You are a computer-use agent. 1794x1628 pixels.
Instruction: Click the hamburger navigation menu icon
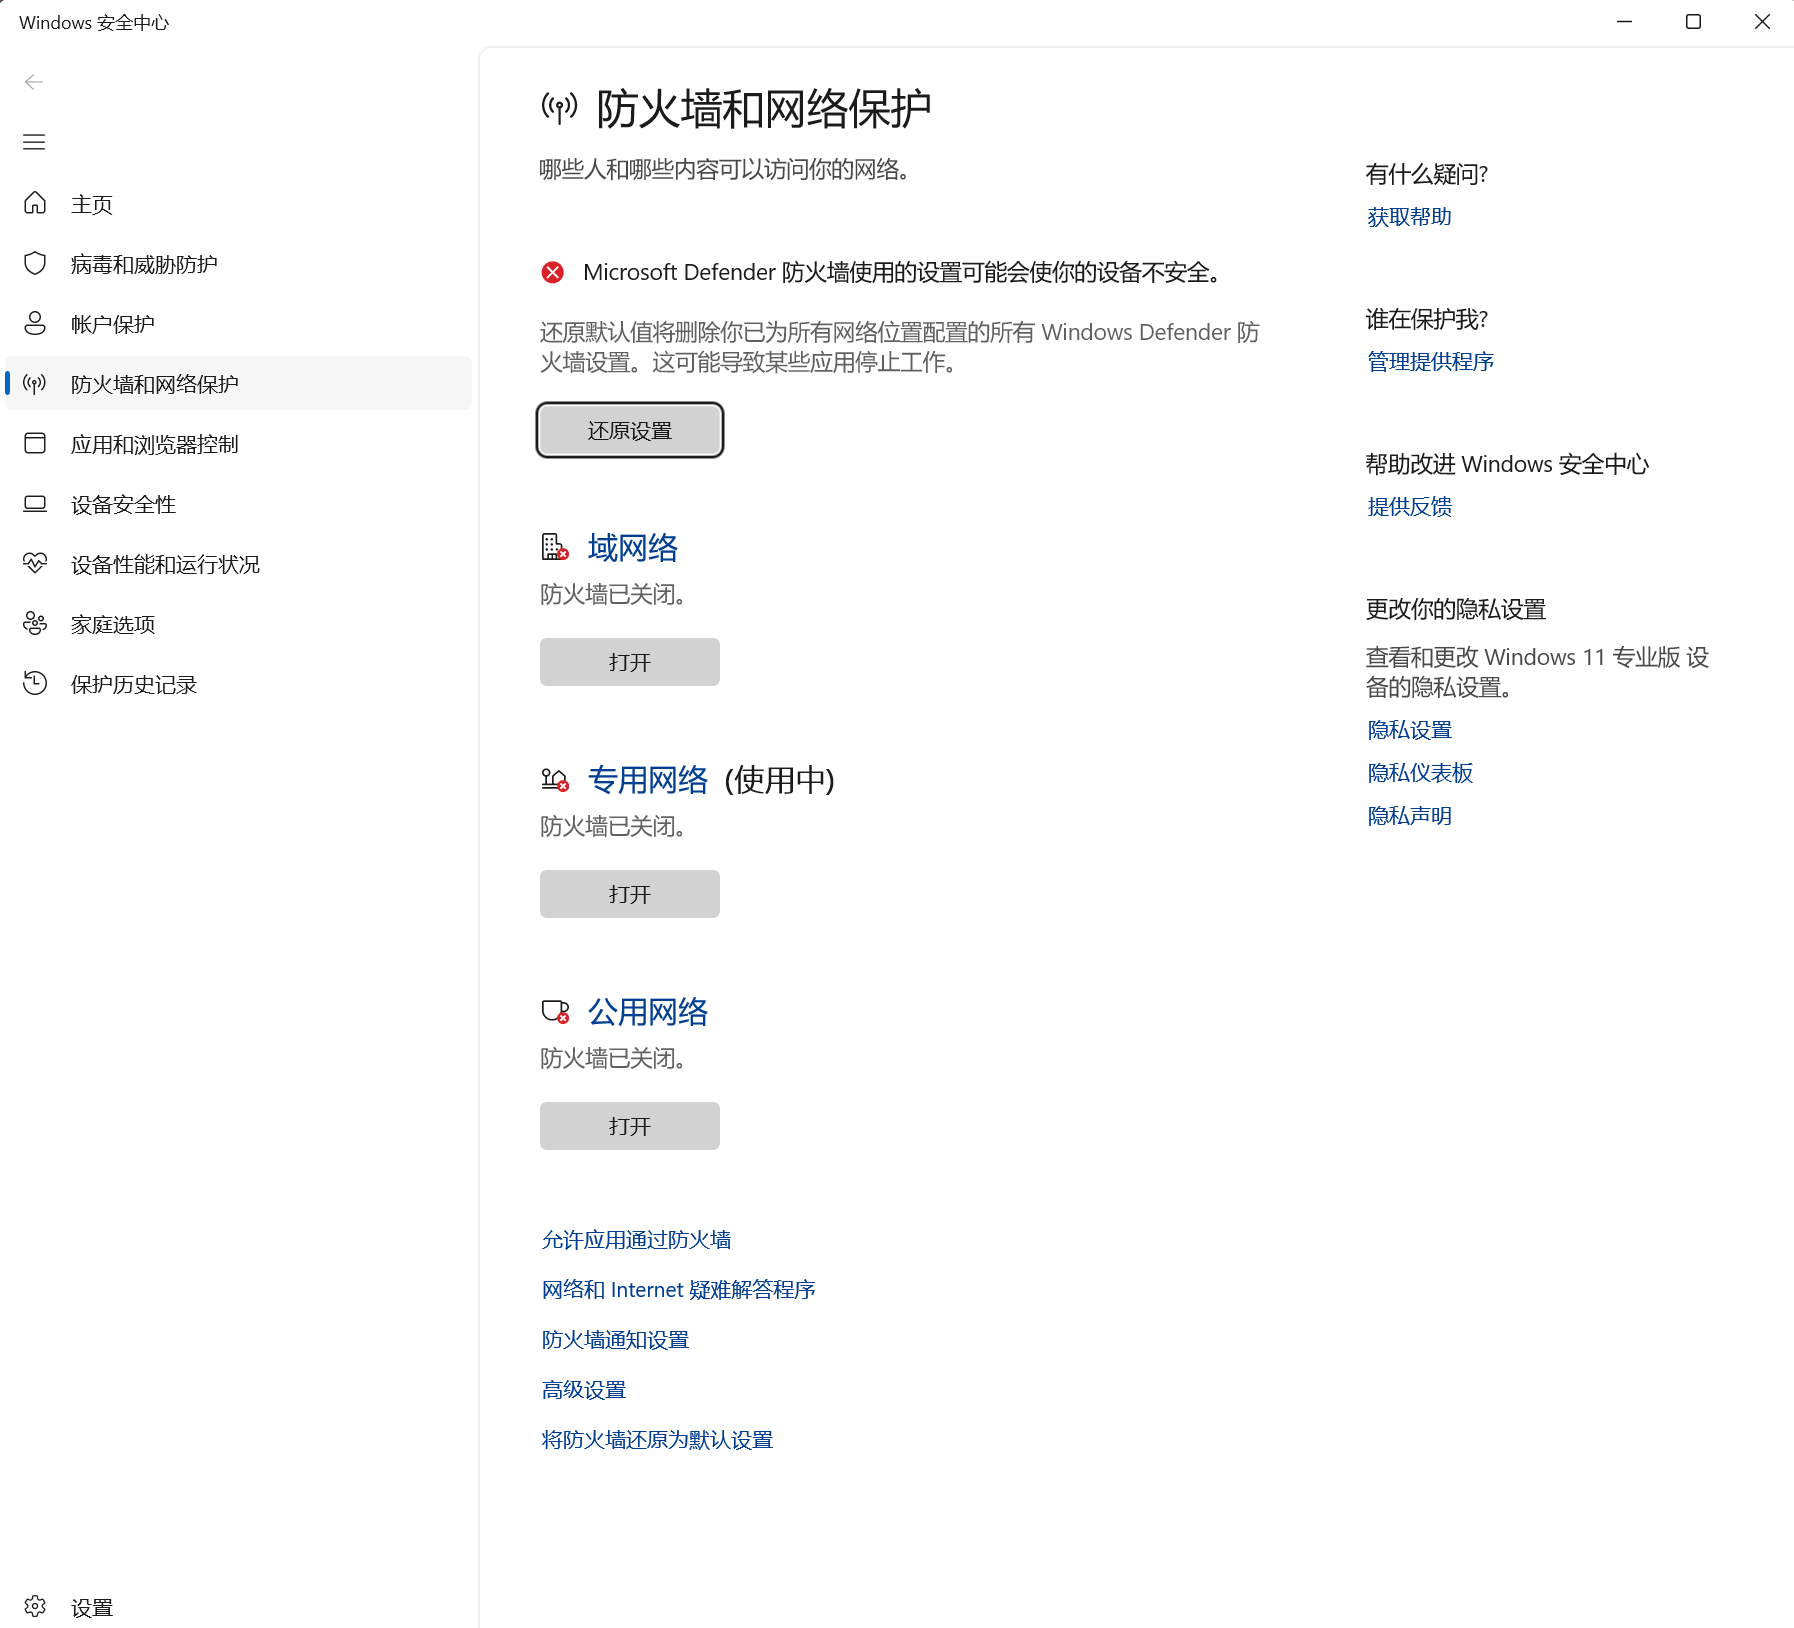[34, 142]
